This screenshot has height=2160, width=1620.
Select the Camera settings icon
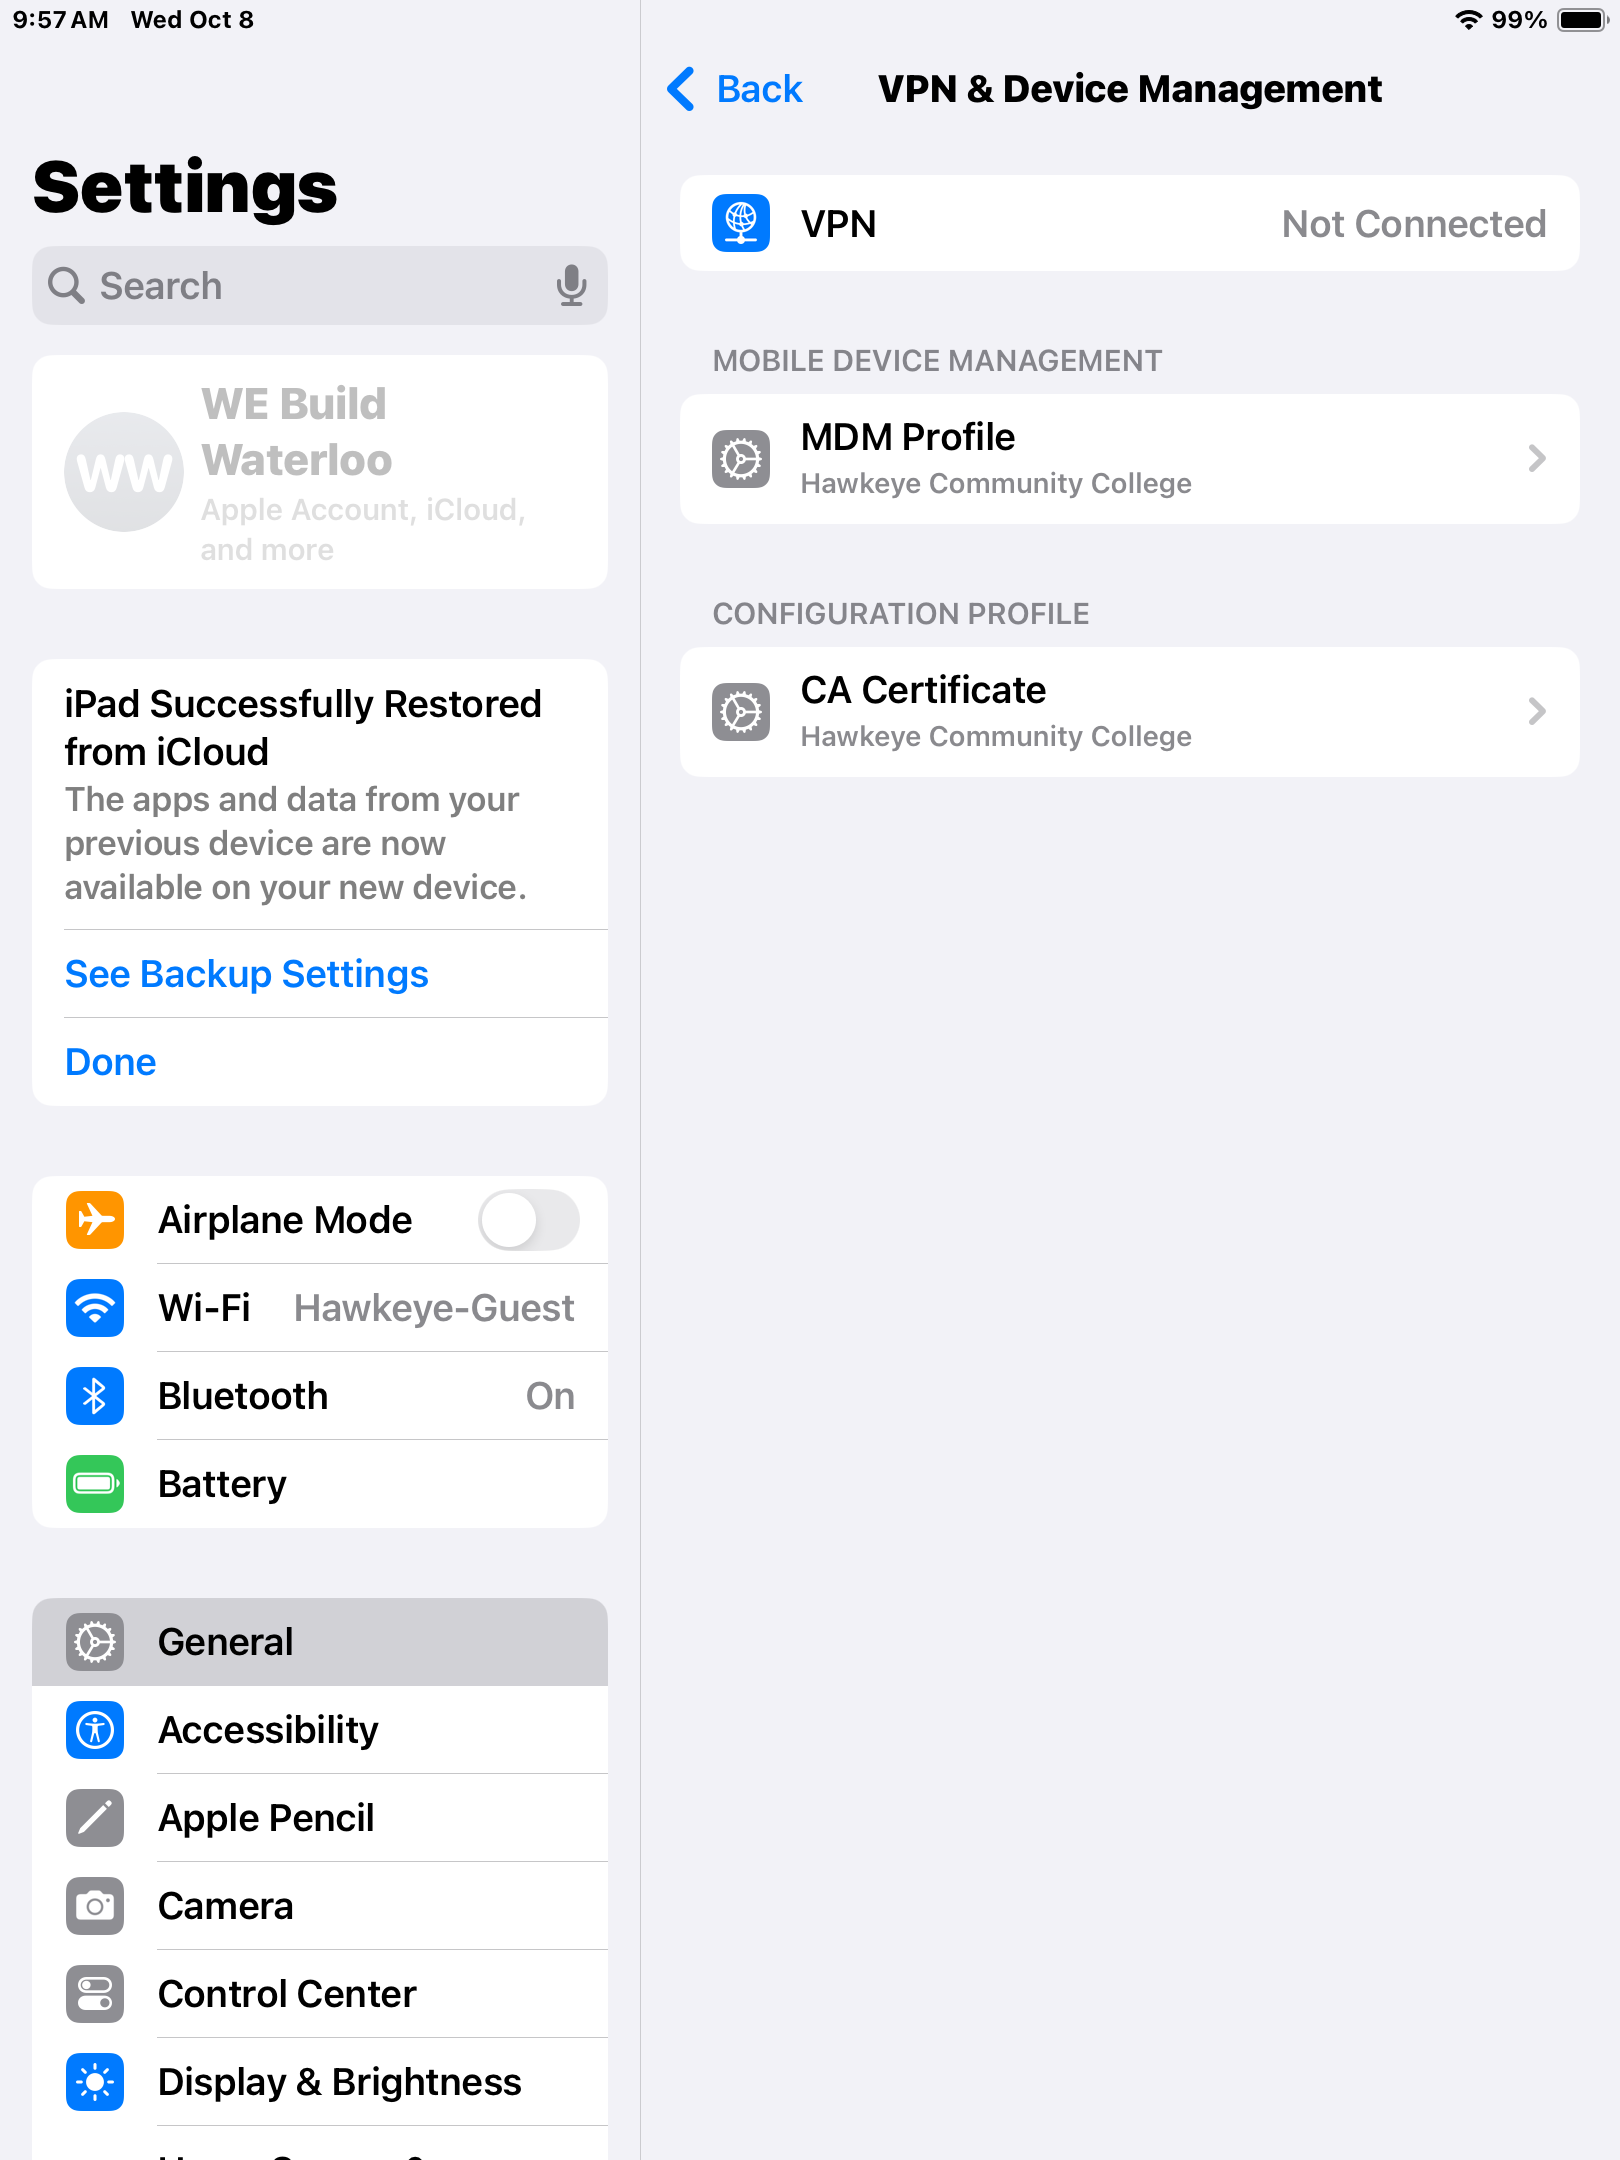[x=95, y=1906]
